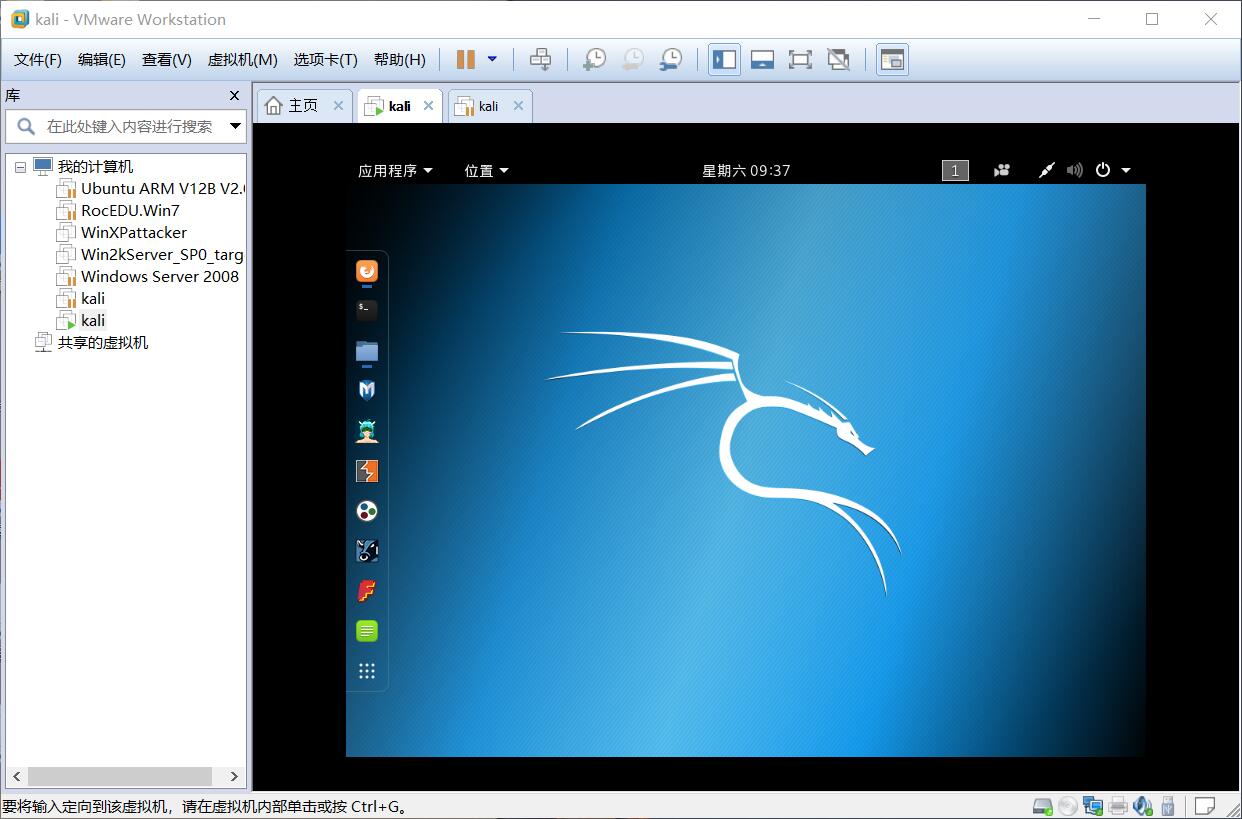The width and height of the screenshot is (1242, 819).
Task: Click the network adapter status bar icon
Action: coord(1093,806)
